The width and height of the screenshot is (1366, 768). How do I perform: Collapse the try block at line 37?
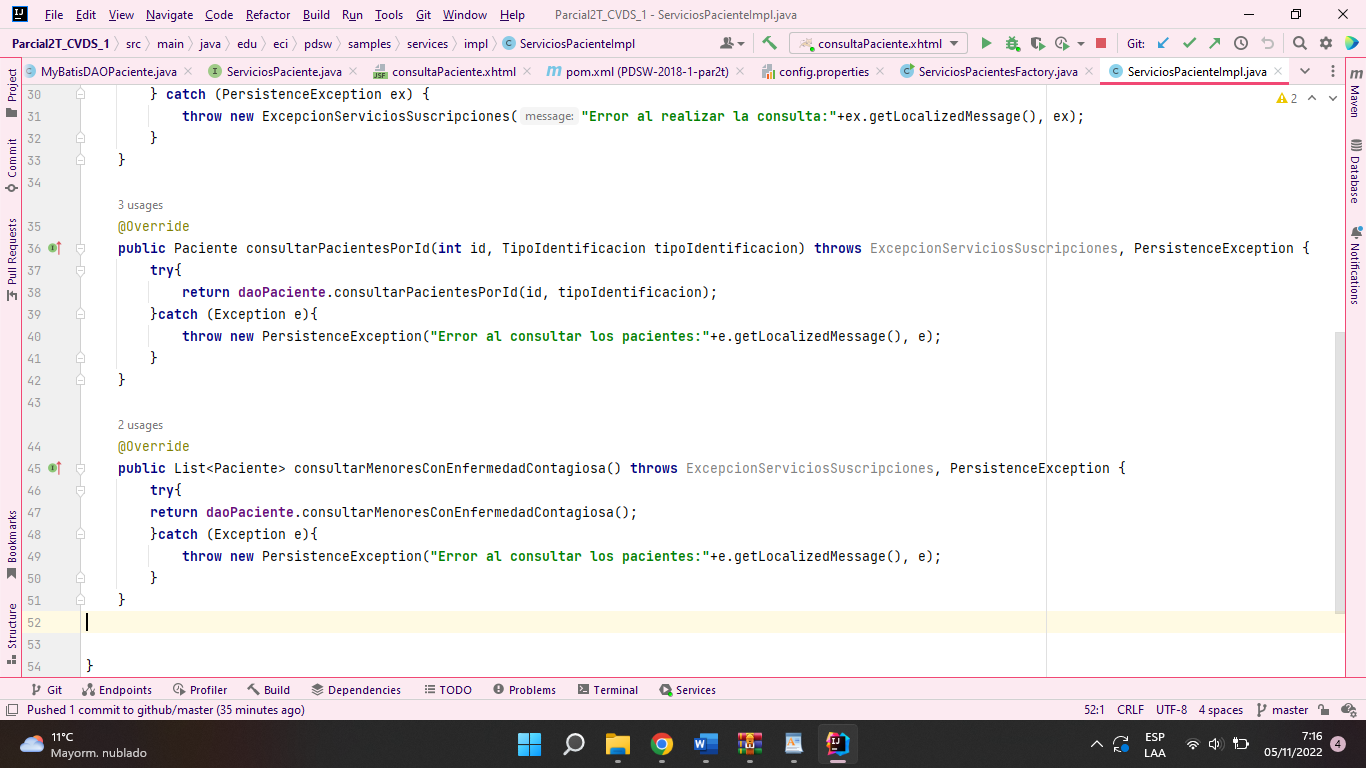click(80, 270)
